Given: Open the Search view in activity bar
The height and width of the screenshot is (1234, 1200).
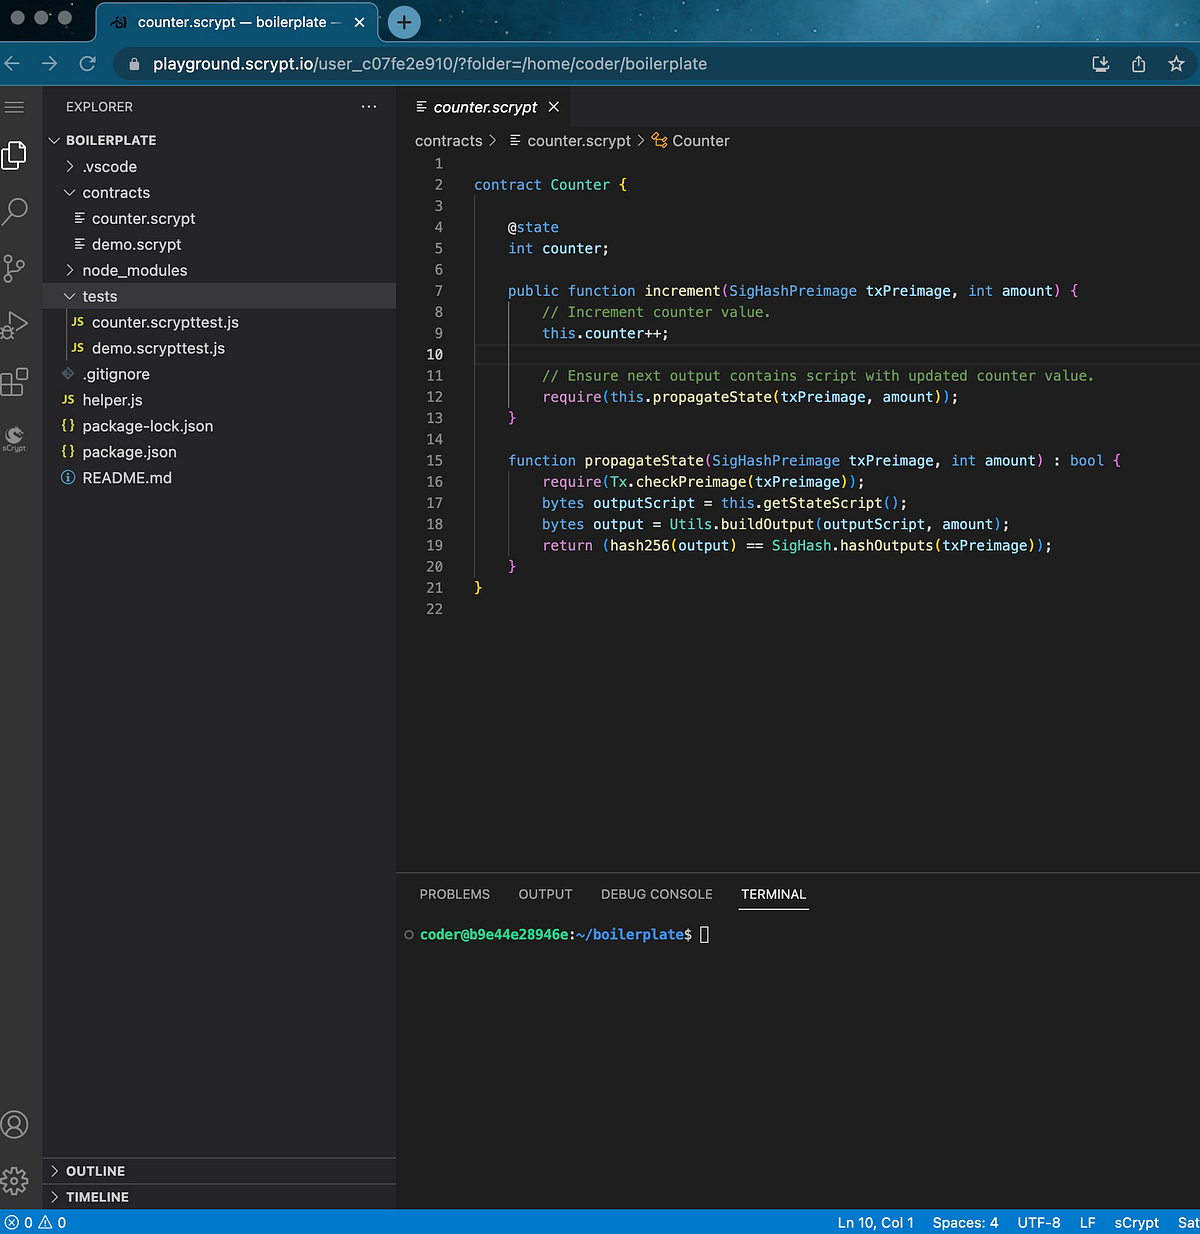Looking at the screenshot, I should [15, 211].
